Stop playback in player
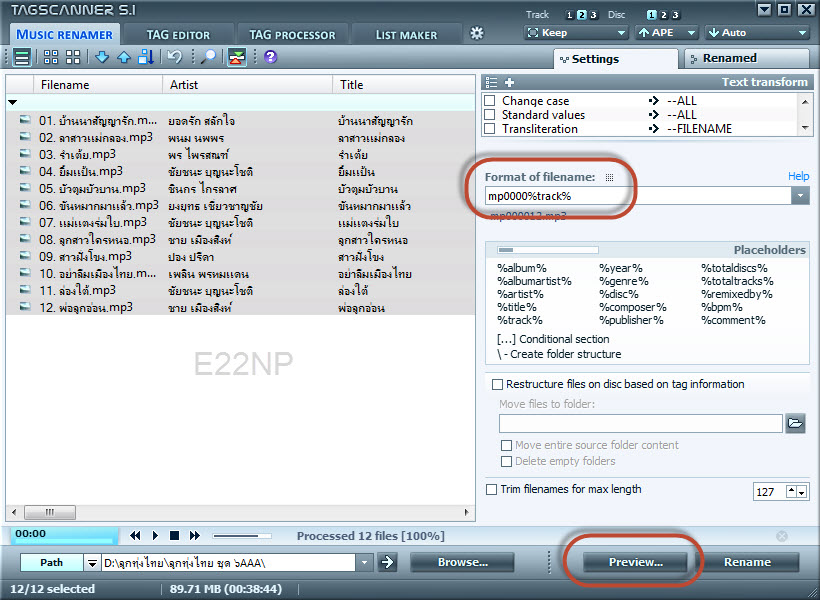820x600 pixels. pyautogui.click(x=175, y=535)
